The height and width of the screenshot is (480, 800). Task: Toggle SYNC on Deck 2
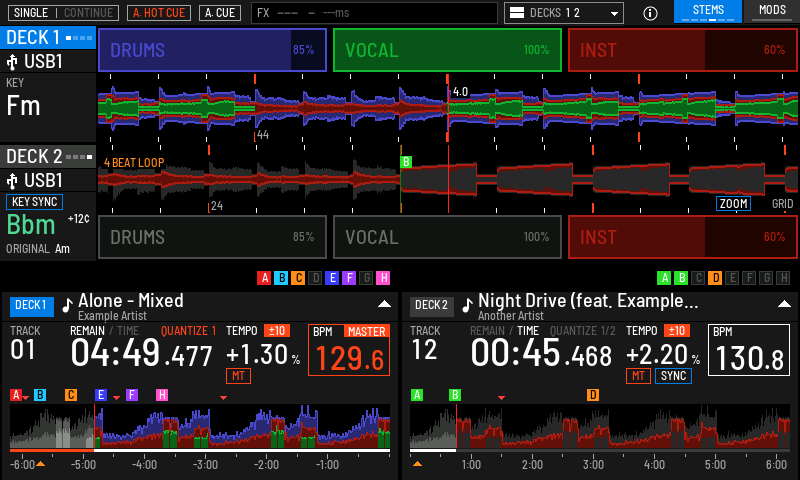click(x=673, y=376)
